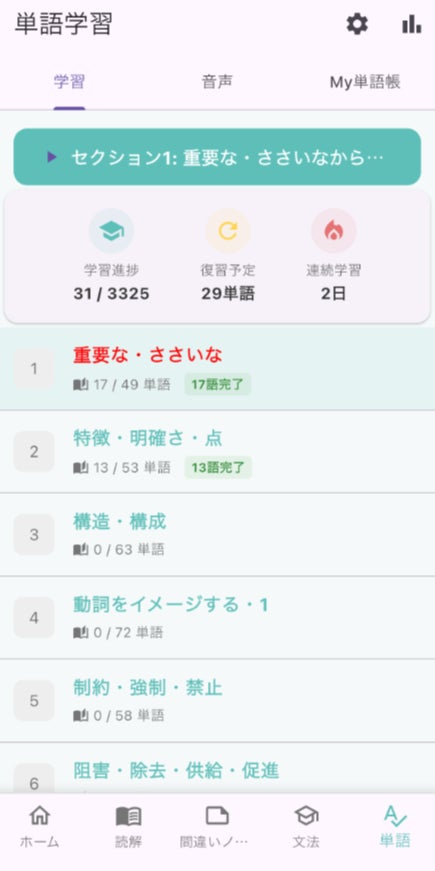This screenshot has width=435, height=871.
Task: Tap the graduation cap 学習進捗 icon
Action: tap(111, 231)
